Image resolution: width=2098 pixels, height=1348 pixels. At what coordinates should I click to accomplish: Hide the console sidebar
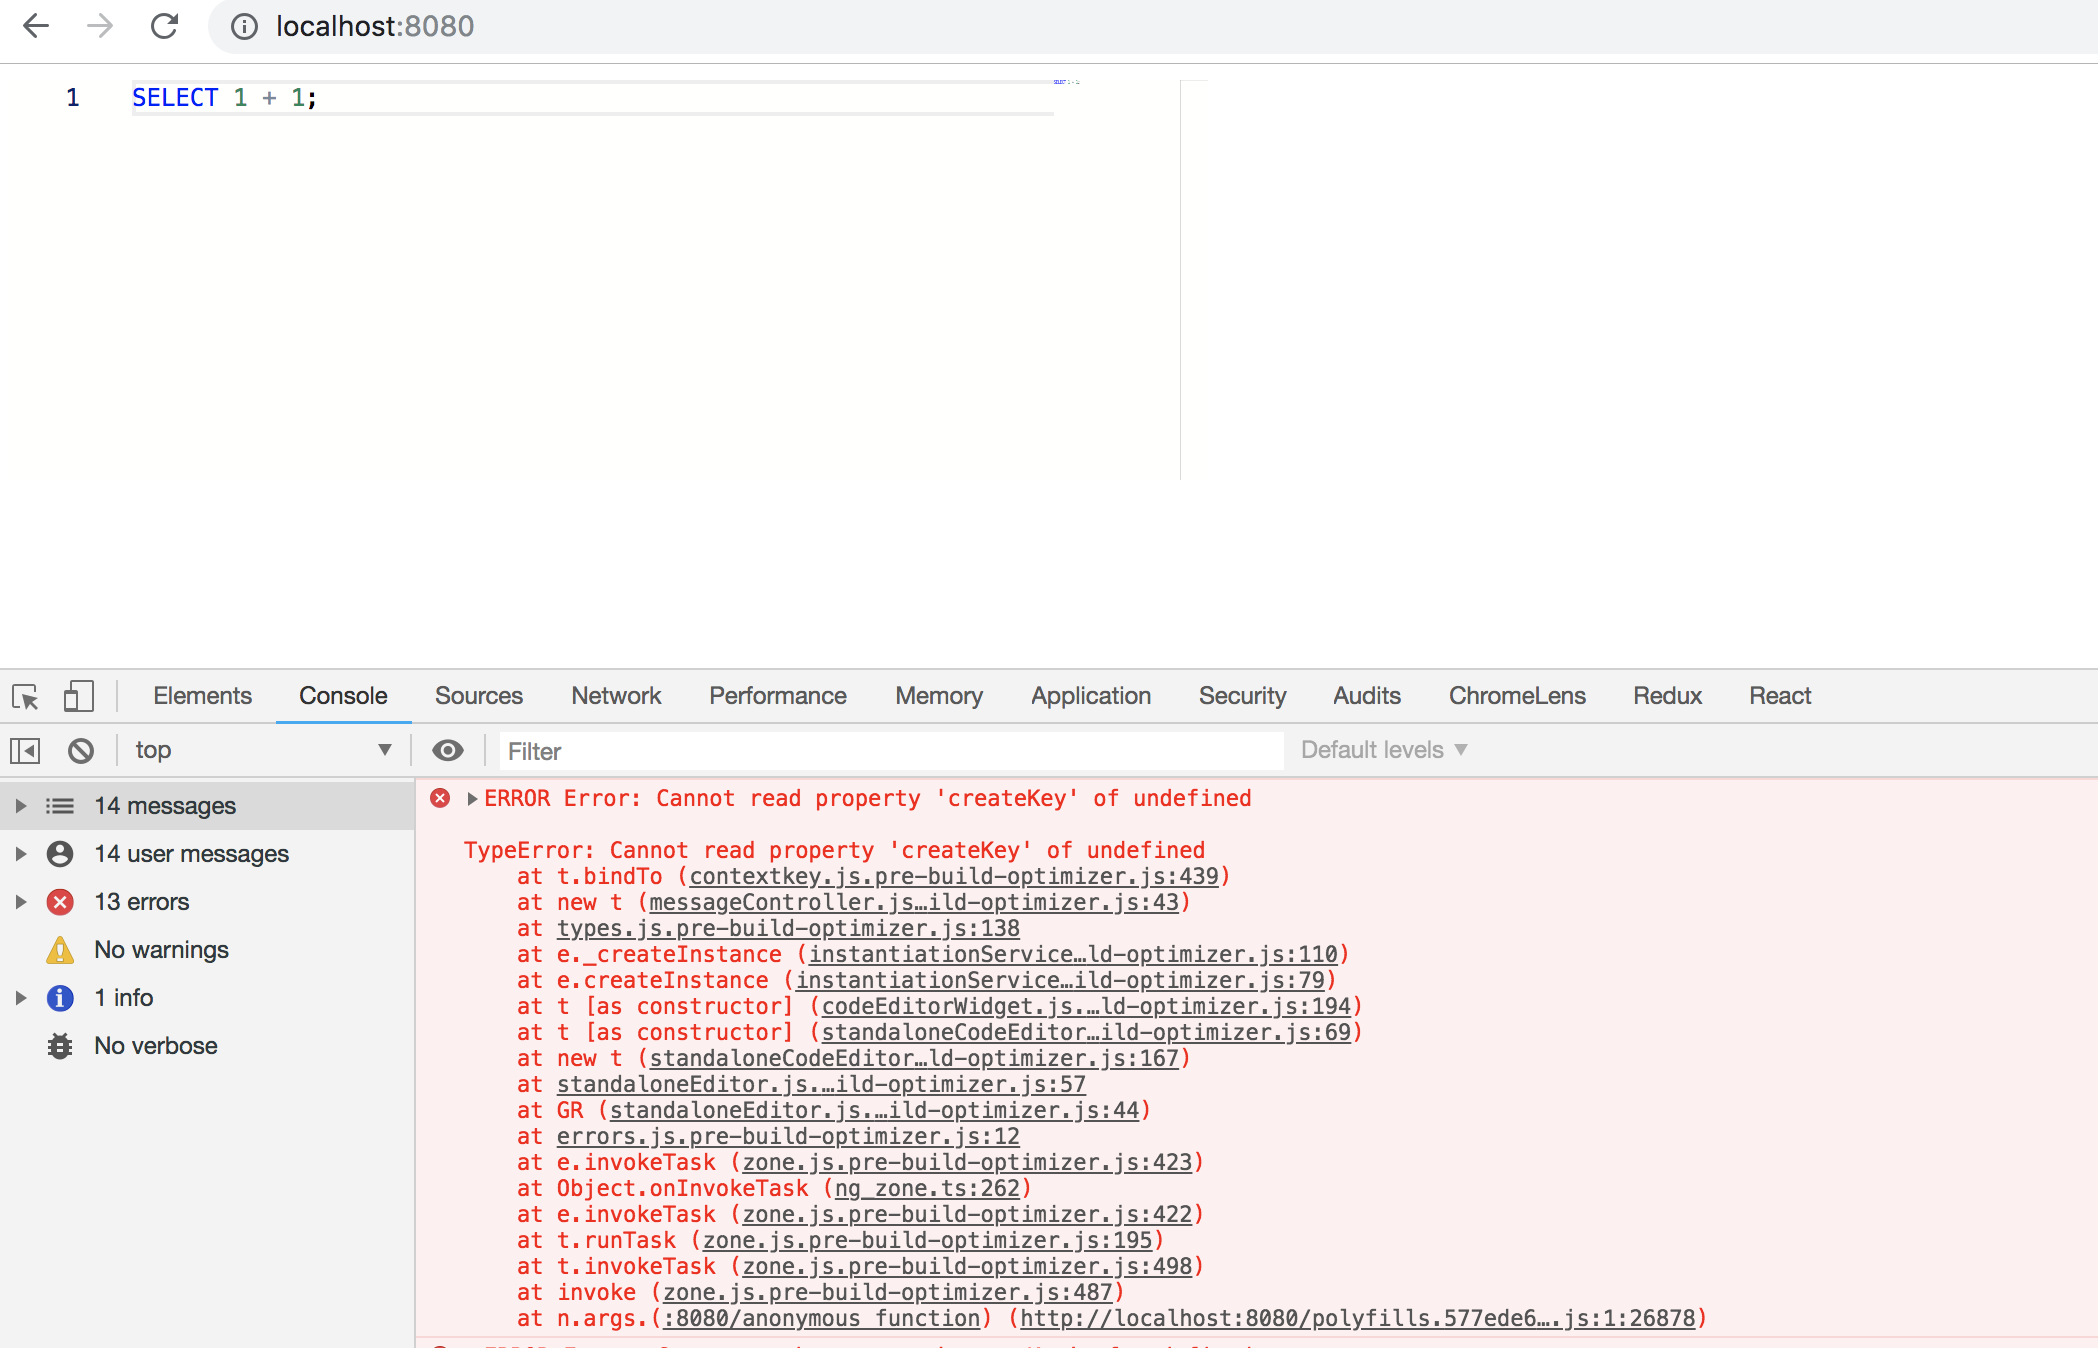click(x=25, y=750)
